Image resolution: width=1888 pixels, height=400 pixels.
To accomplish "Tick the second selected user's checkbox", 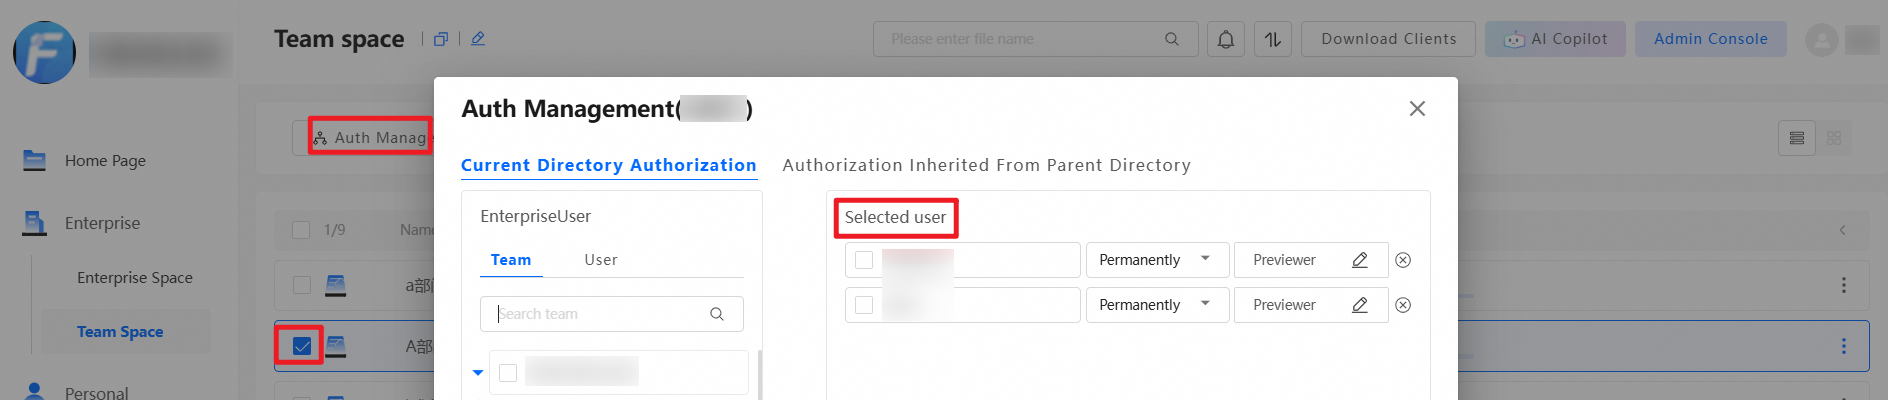I will click(x=864, y=305).
